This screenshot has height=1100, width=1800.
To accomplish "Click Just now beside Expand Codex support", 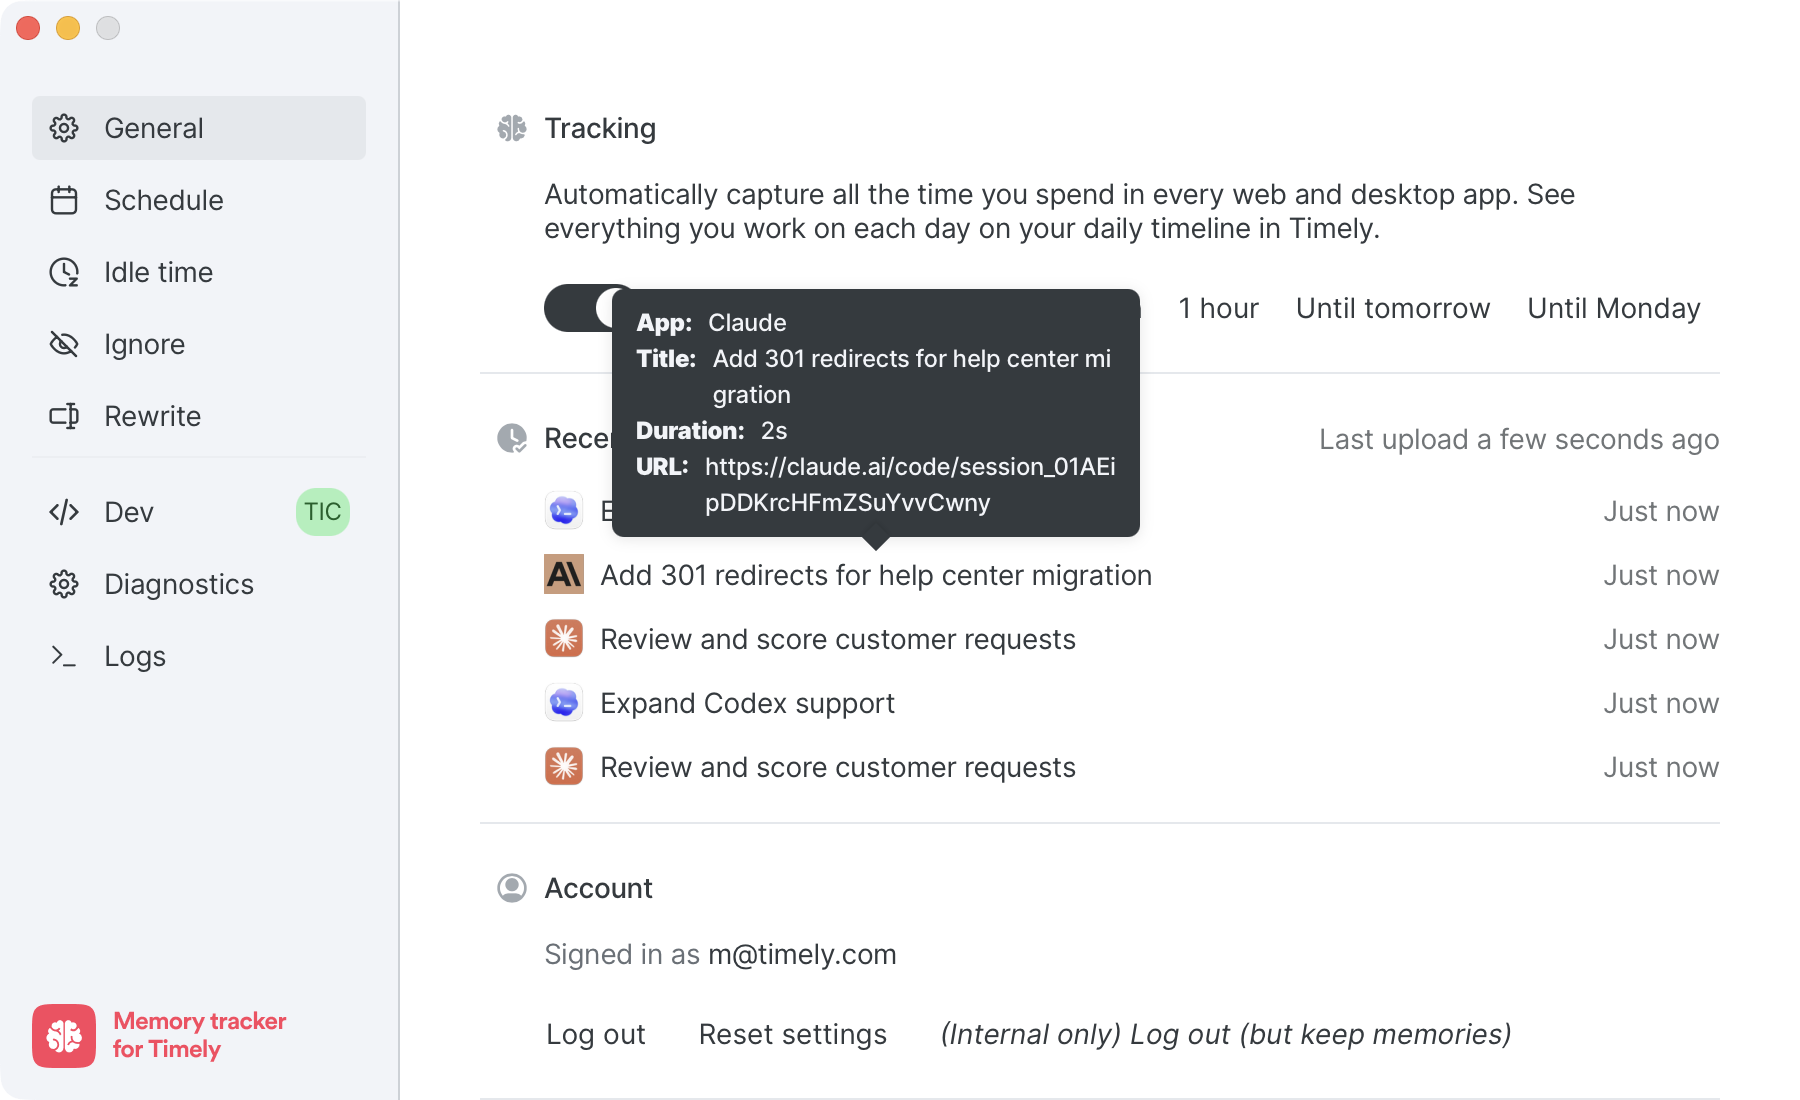I will (x=1661, y=703).
